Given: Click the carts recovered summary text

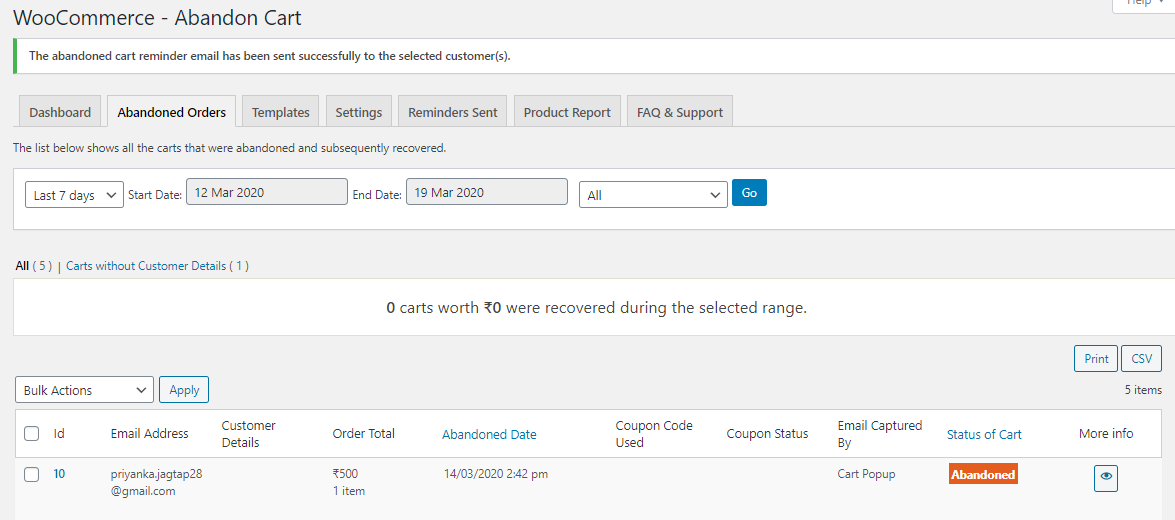Looking at the screenshot, I should (x=596, y=307).
